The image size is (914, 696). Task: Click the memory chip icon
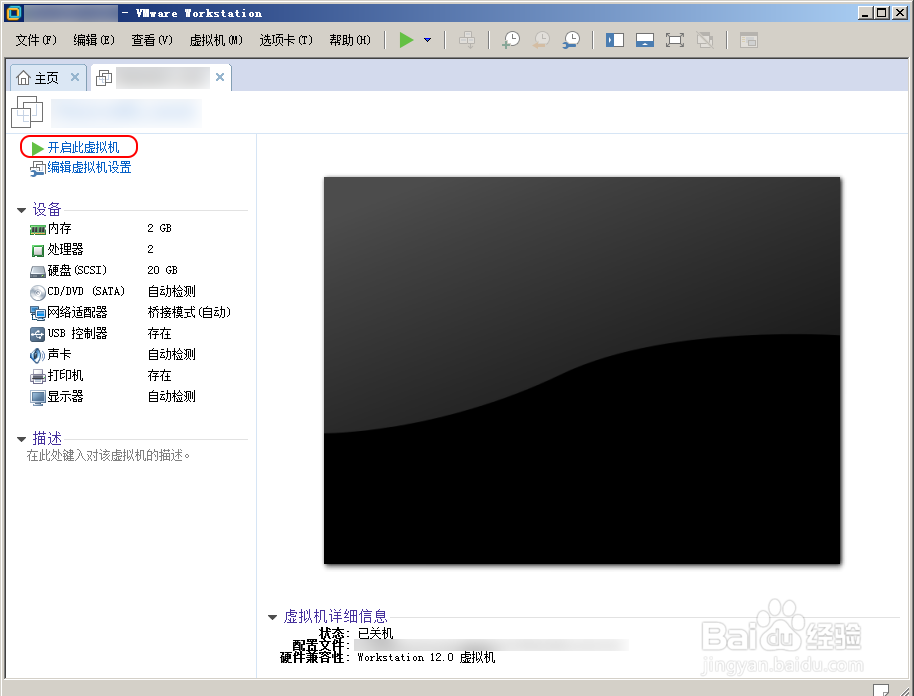pyautogui.click(x=37, y=230)
